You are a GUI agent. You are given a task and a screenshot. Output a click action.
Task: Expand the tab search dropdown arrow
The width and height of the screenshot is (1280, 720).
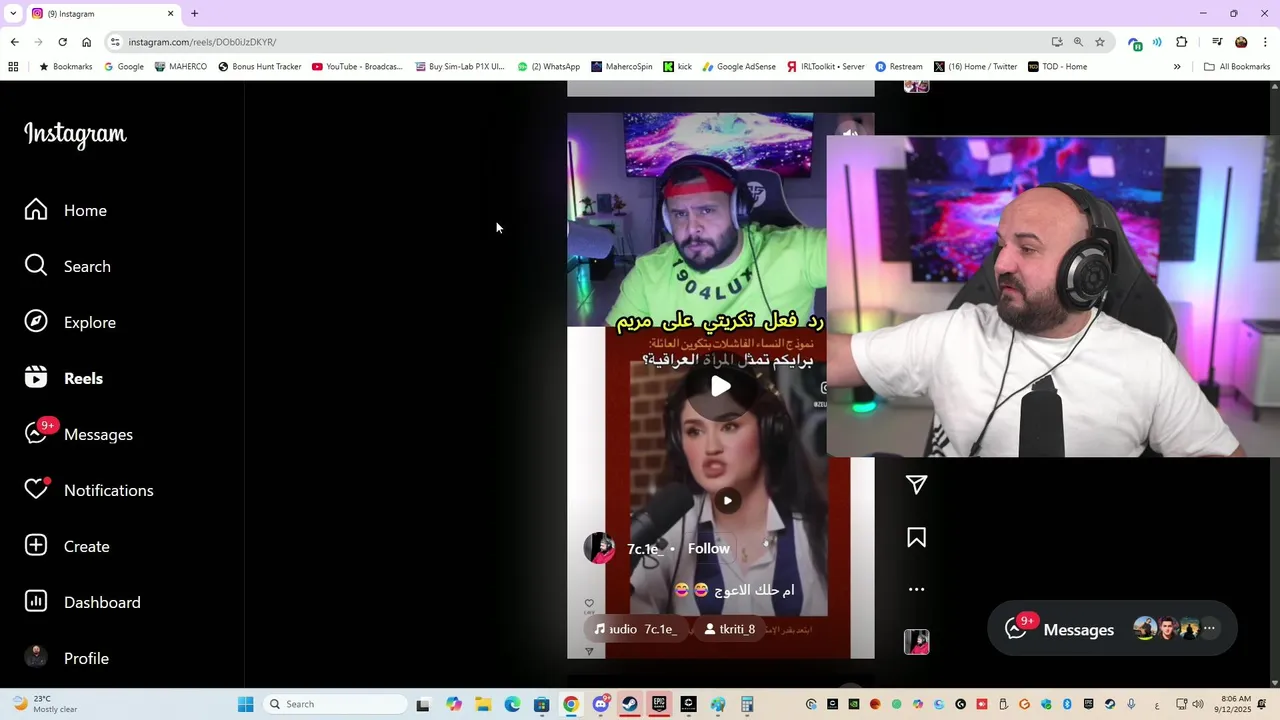(x=12, y=13)
